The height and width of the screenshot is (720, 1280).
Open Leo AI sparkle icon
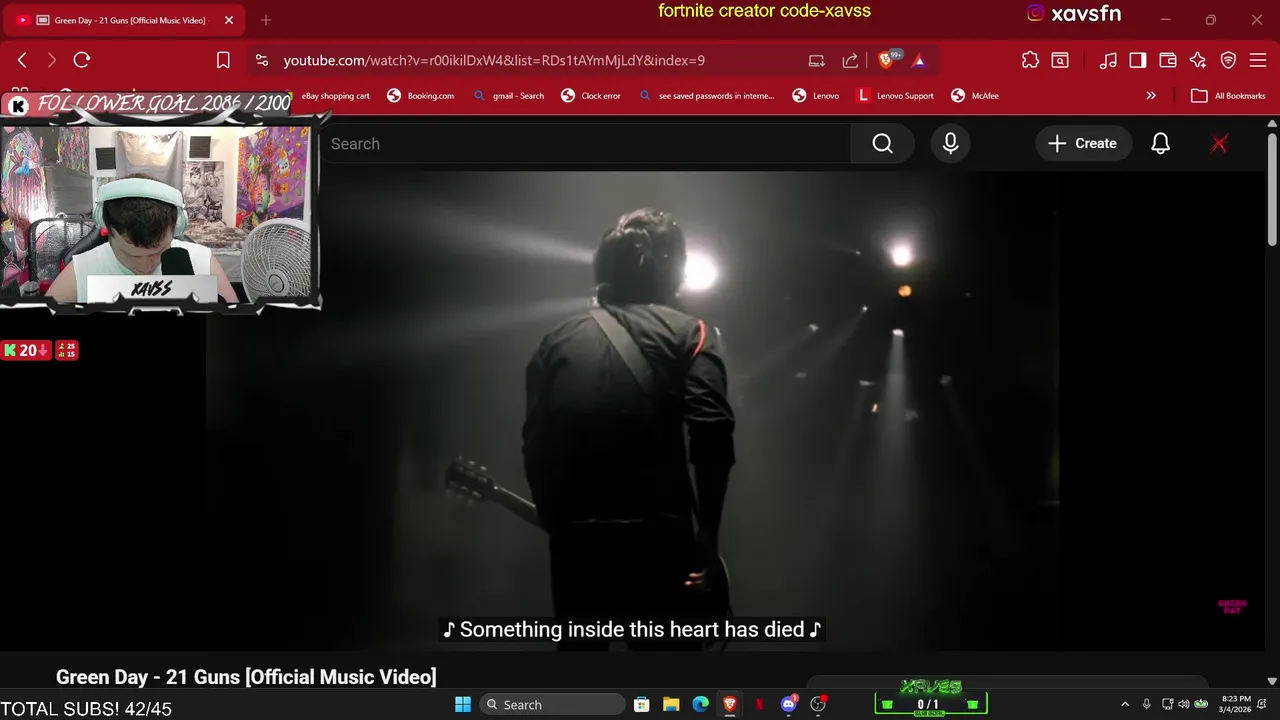point(1198,60)
